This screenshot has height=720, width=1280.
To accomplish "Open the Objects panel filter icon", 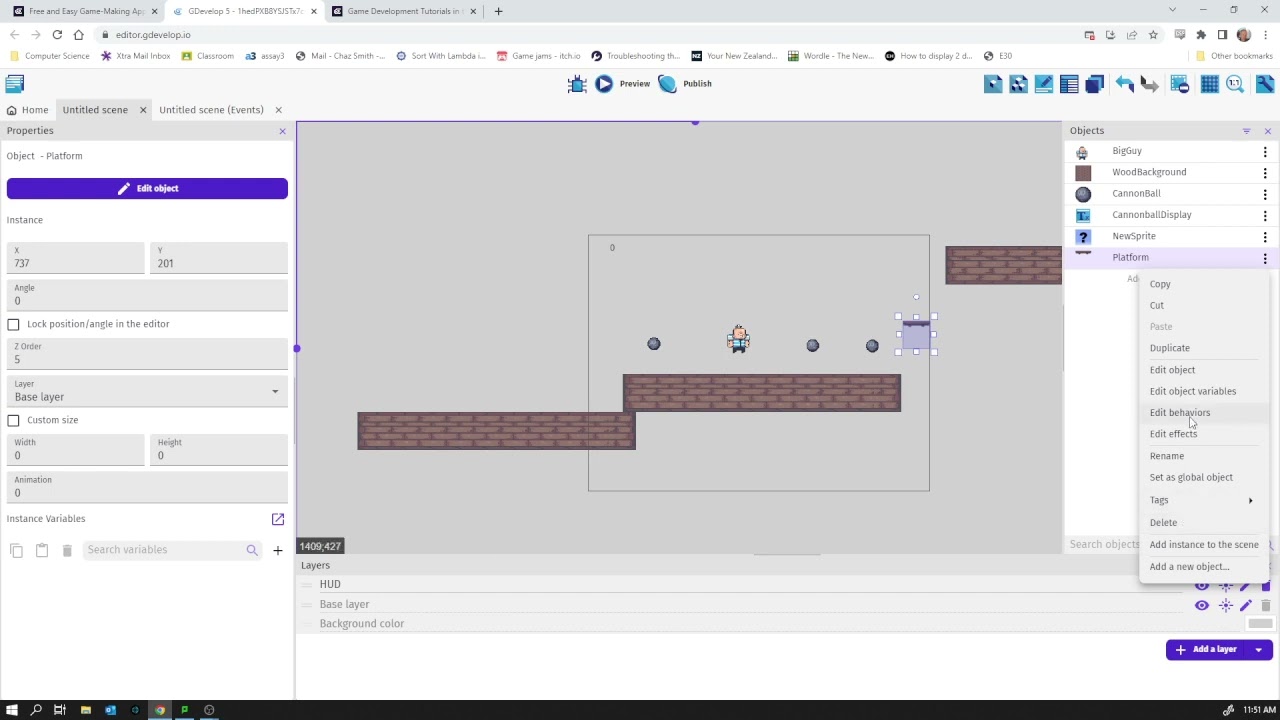I will 1246,131.
